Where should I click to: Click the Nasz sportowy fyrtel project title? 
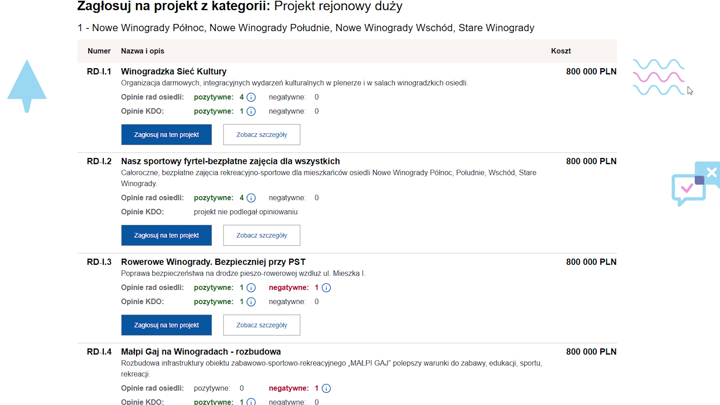pyautogui.click(x=230, y=161)
